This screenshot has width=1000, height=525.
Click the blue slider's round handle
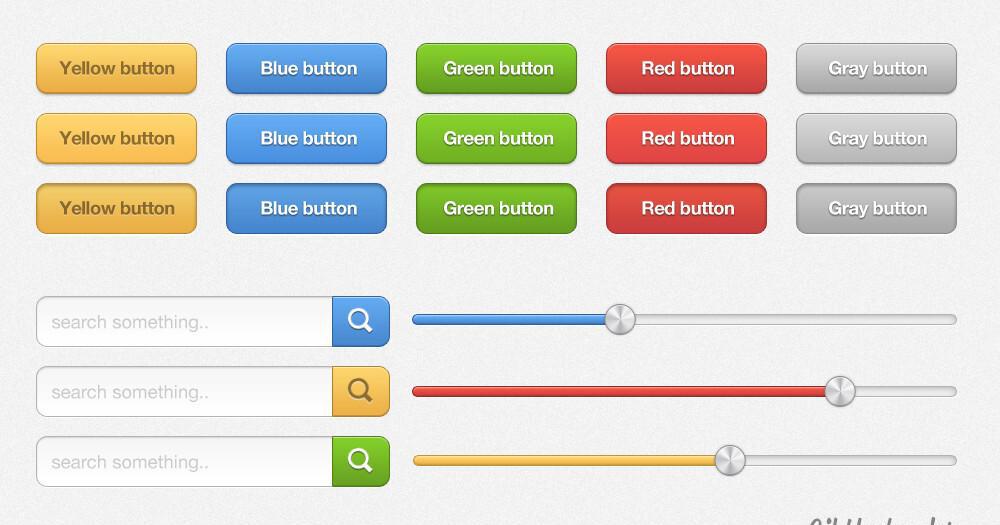pos(620,320)
